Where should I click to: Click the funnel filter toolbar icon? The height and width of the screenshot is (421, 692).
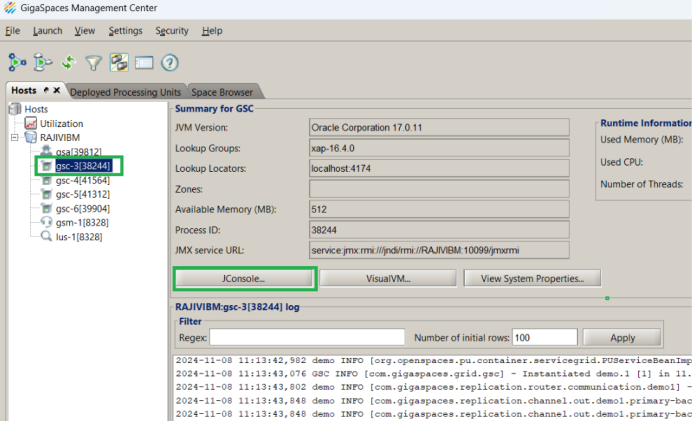94,63
